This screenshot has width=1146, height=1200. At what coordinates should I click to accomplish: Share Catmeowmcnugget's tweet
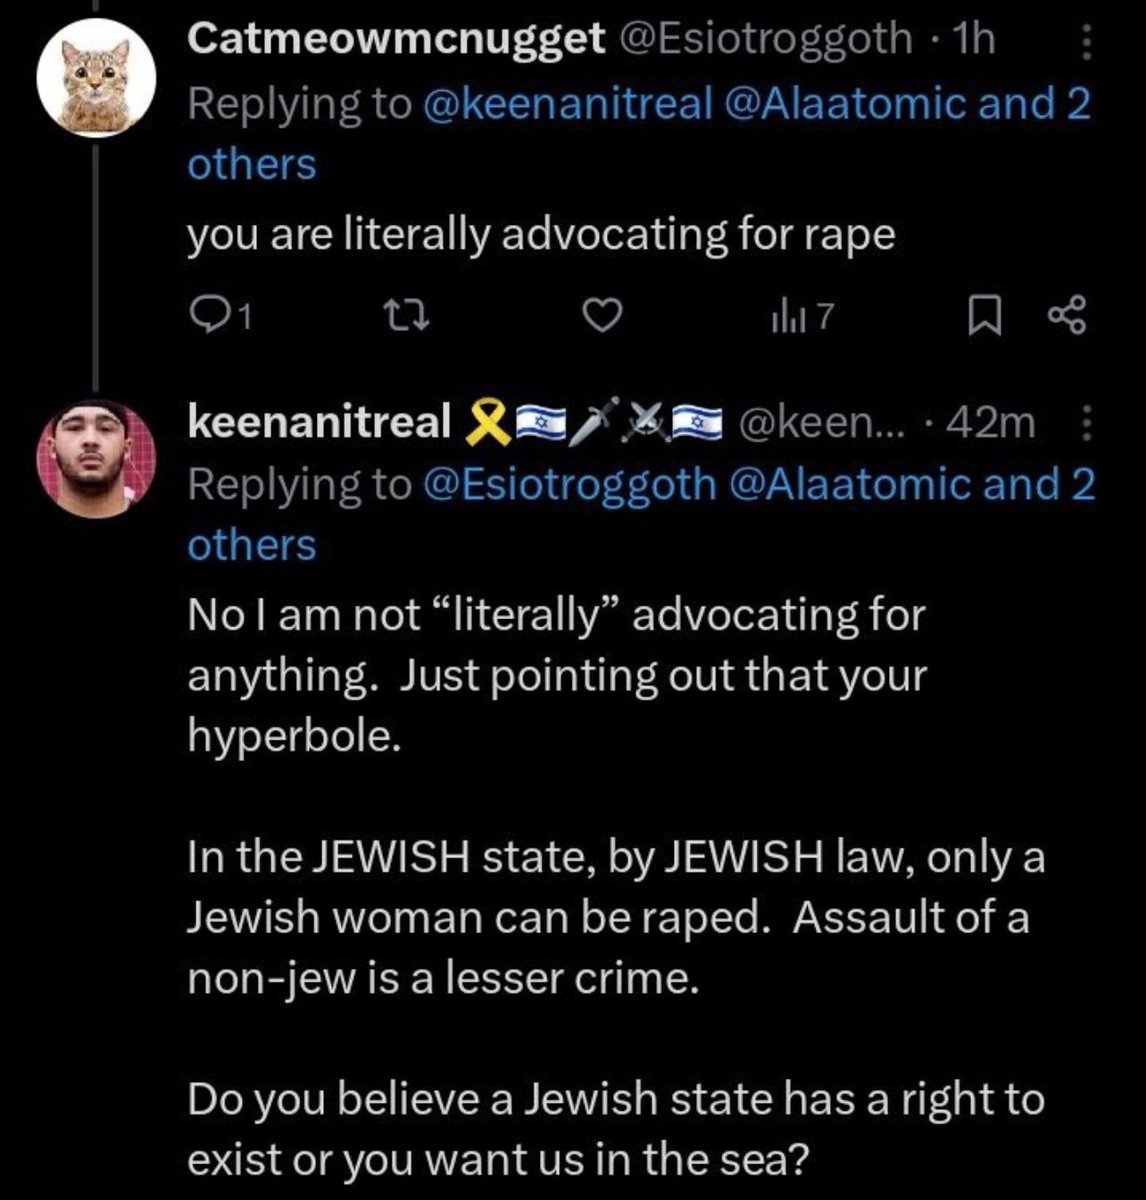pos(1064,317)
